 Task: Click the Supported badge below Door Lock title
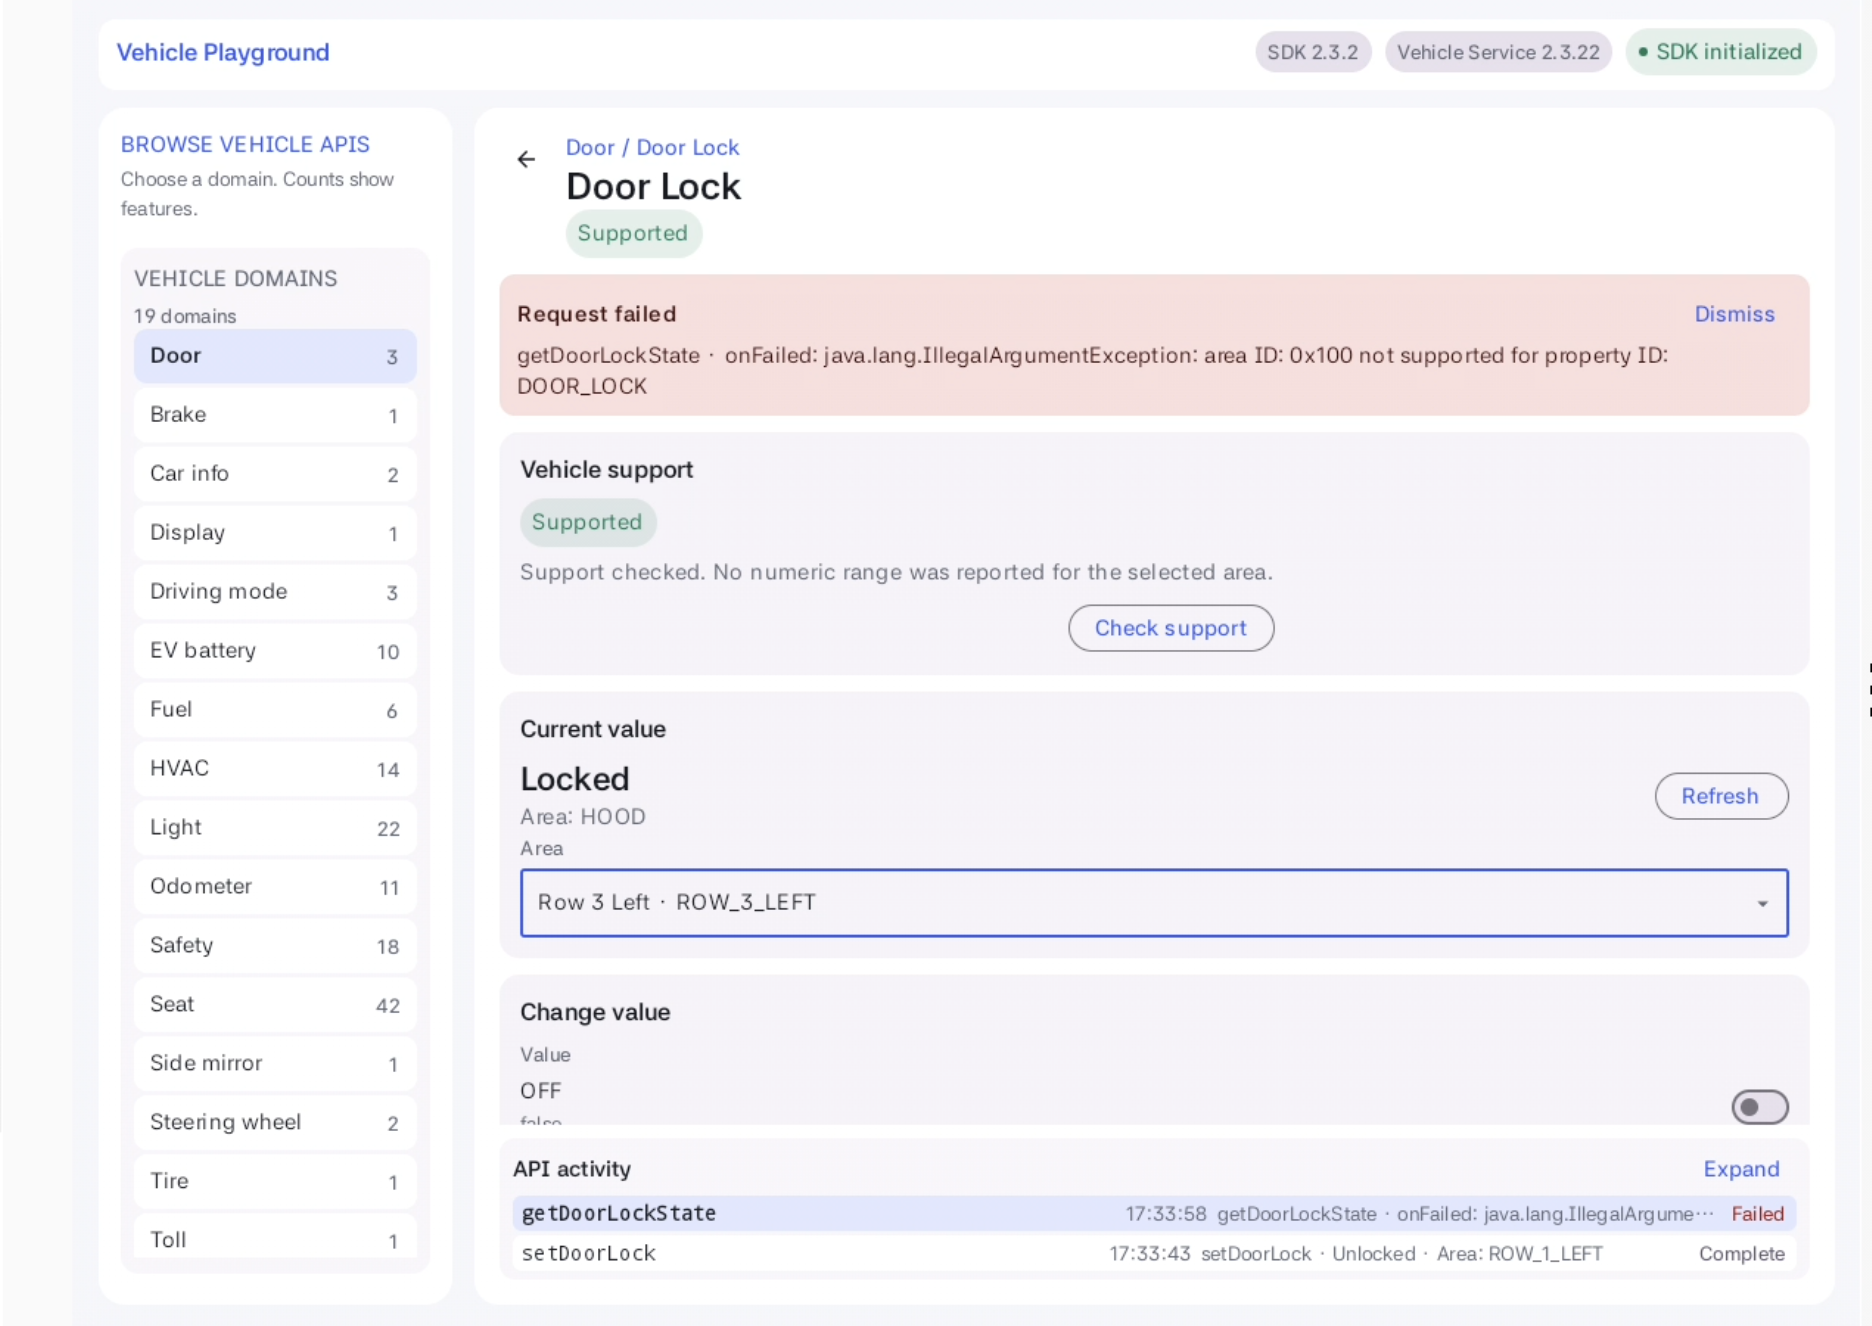tap(633, 233)
